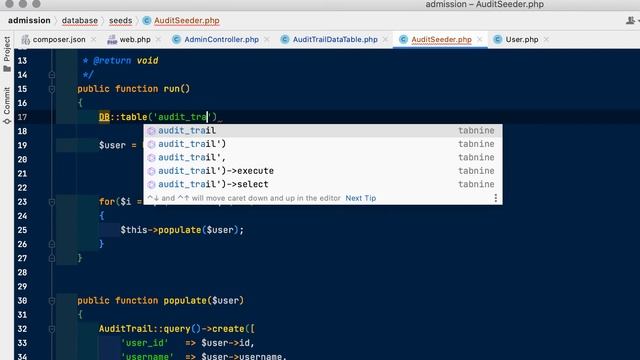This screenshot has width=640, height=360.
Task: Collapse the doc comment end at line 14
Action: [52, 75]
